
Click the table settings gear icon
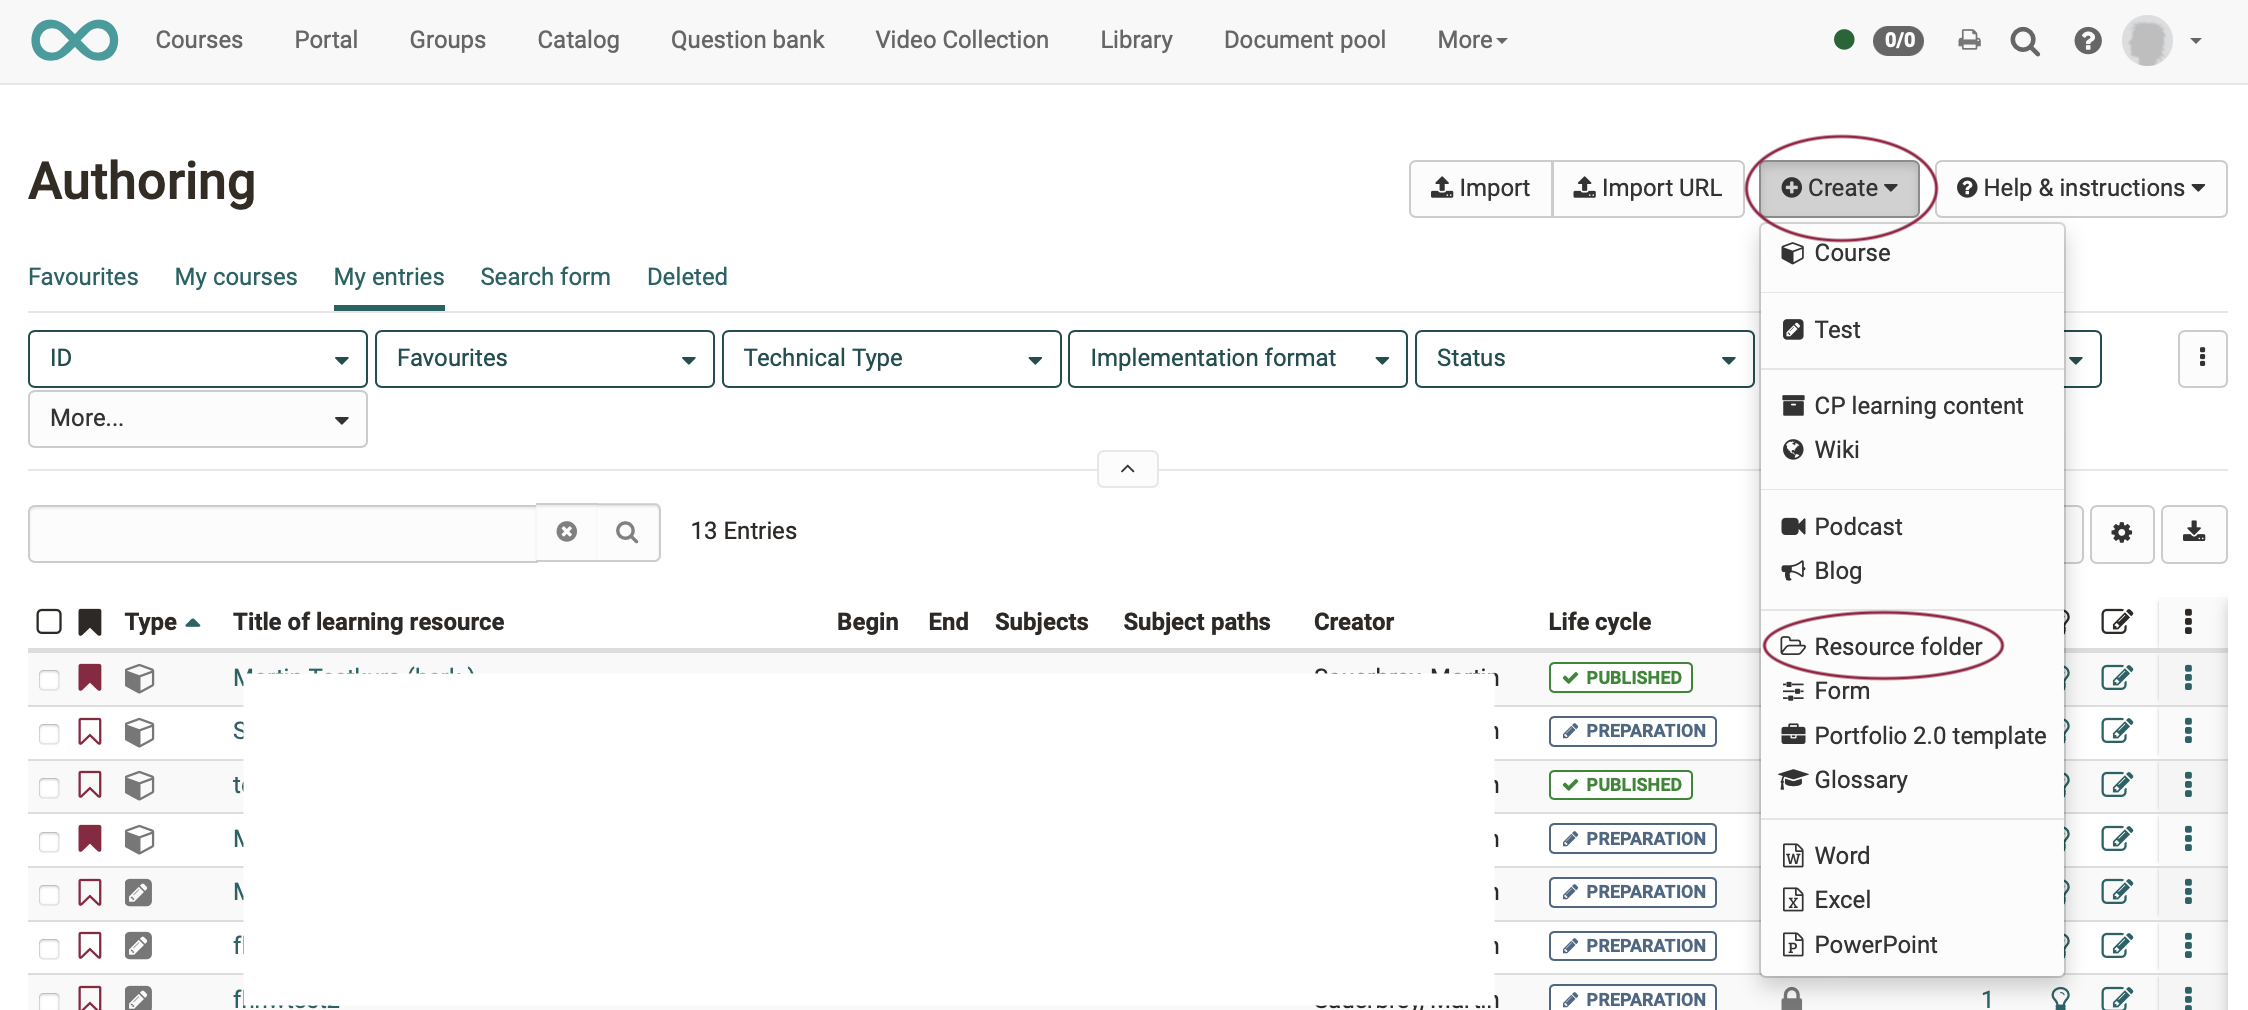coord(2122,534)
